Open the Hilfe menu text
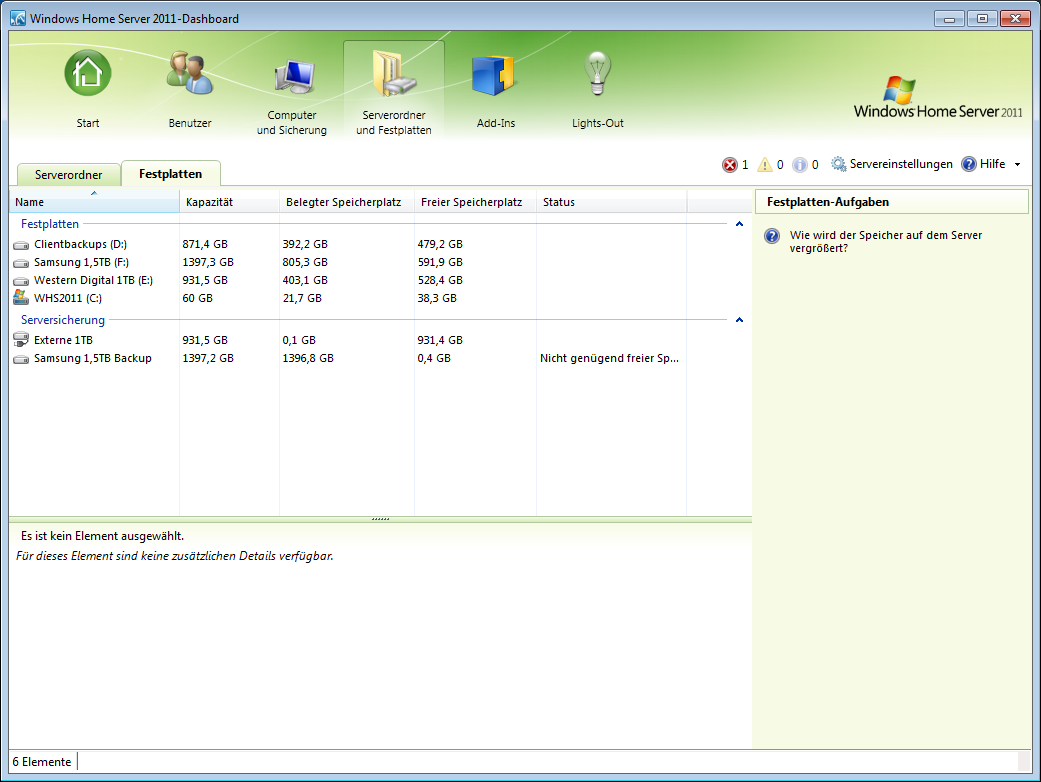1041x782 pixels. 992,164
